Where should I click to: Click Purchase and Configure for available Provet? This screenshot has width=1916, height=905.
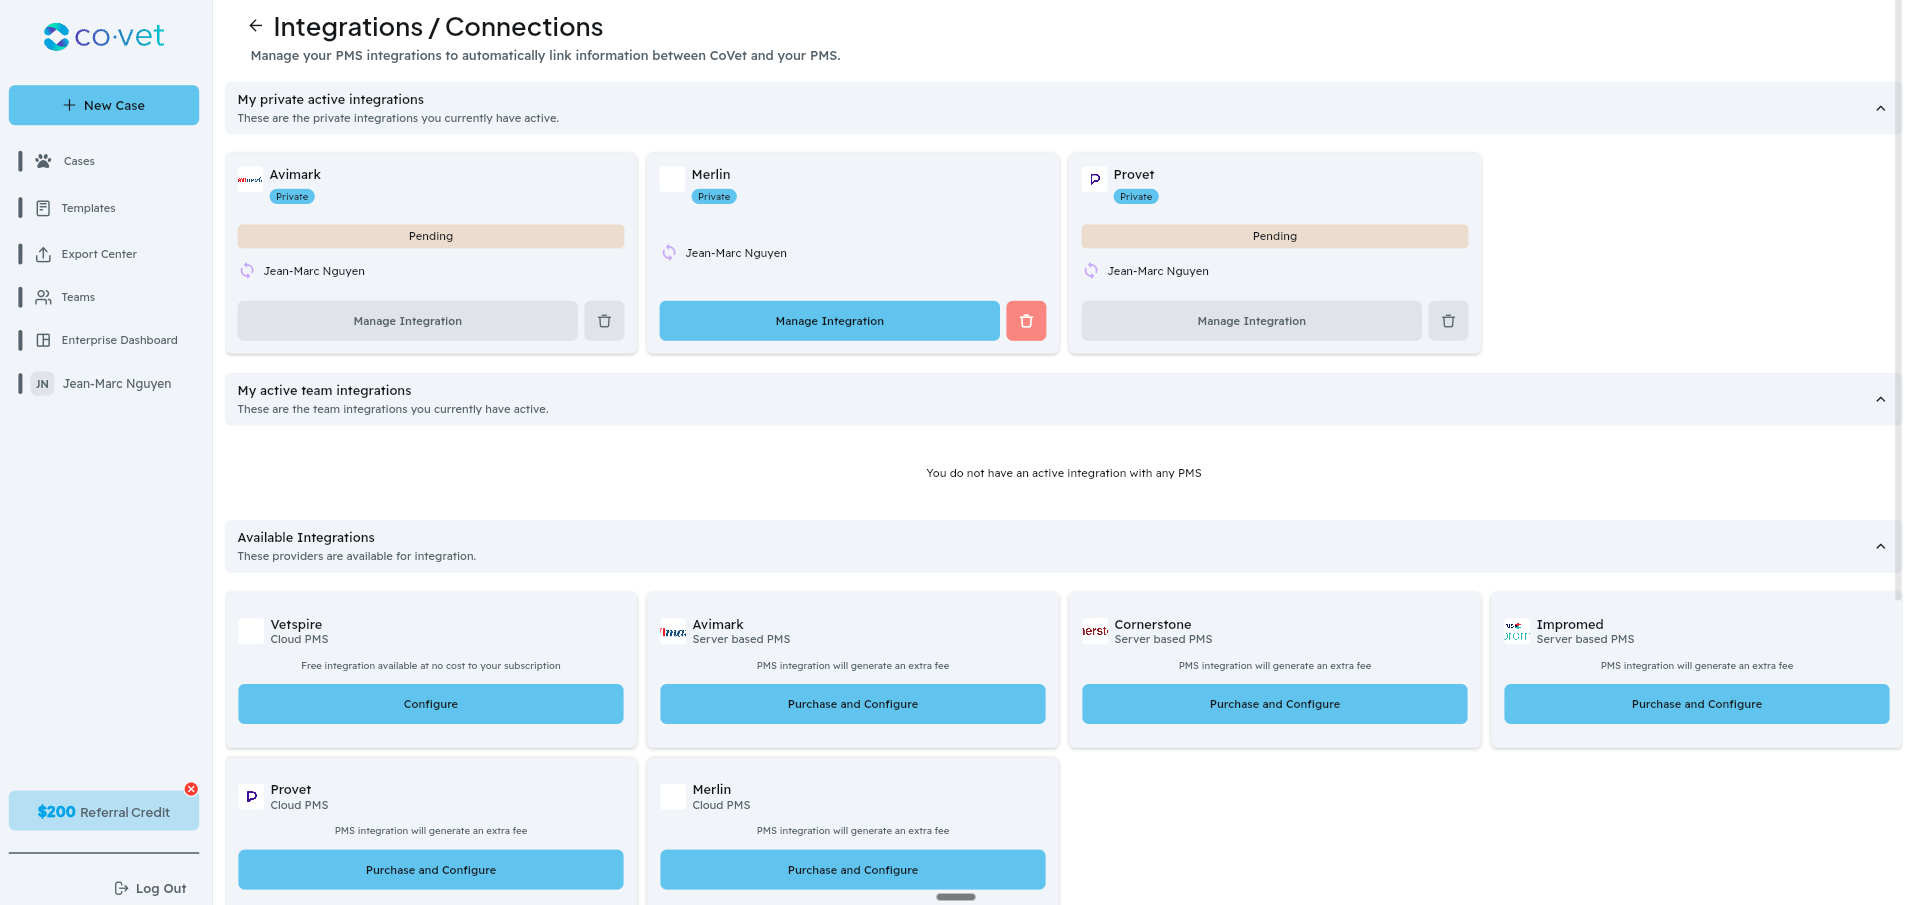click(x=431, y=870)
